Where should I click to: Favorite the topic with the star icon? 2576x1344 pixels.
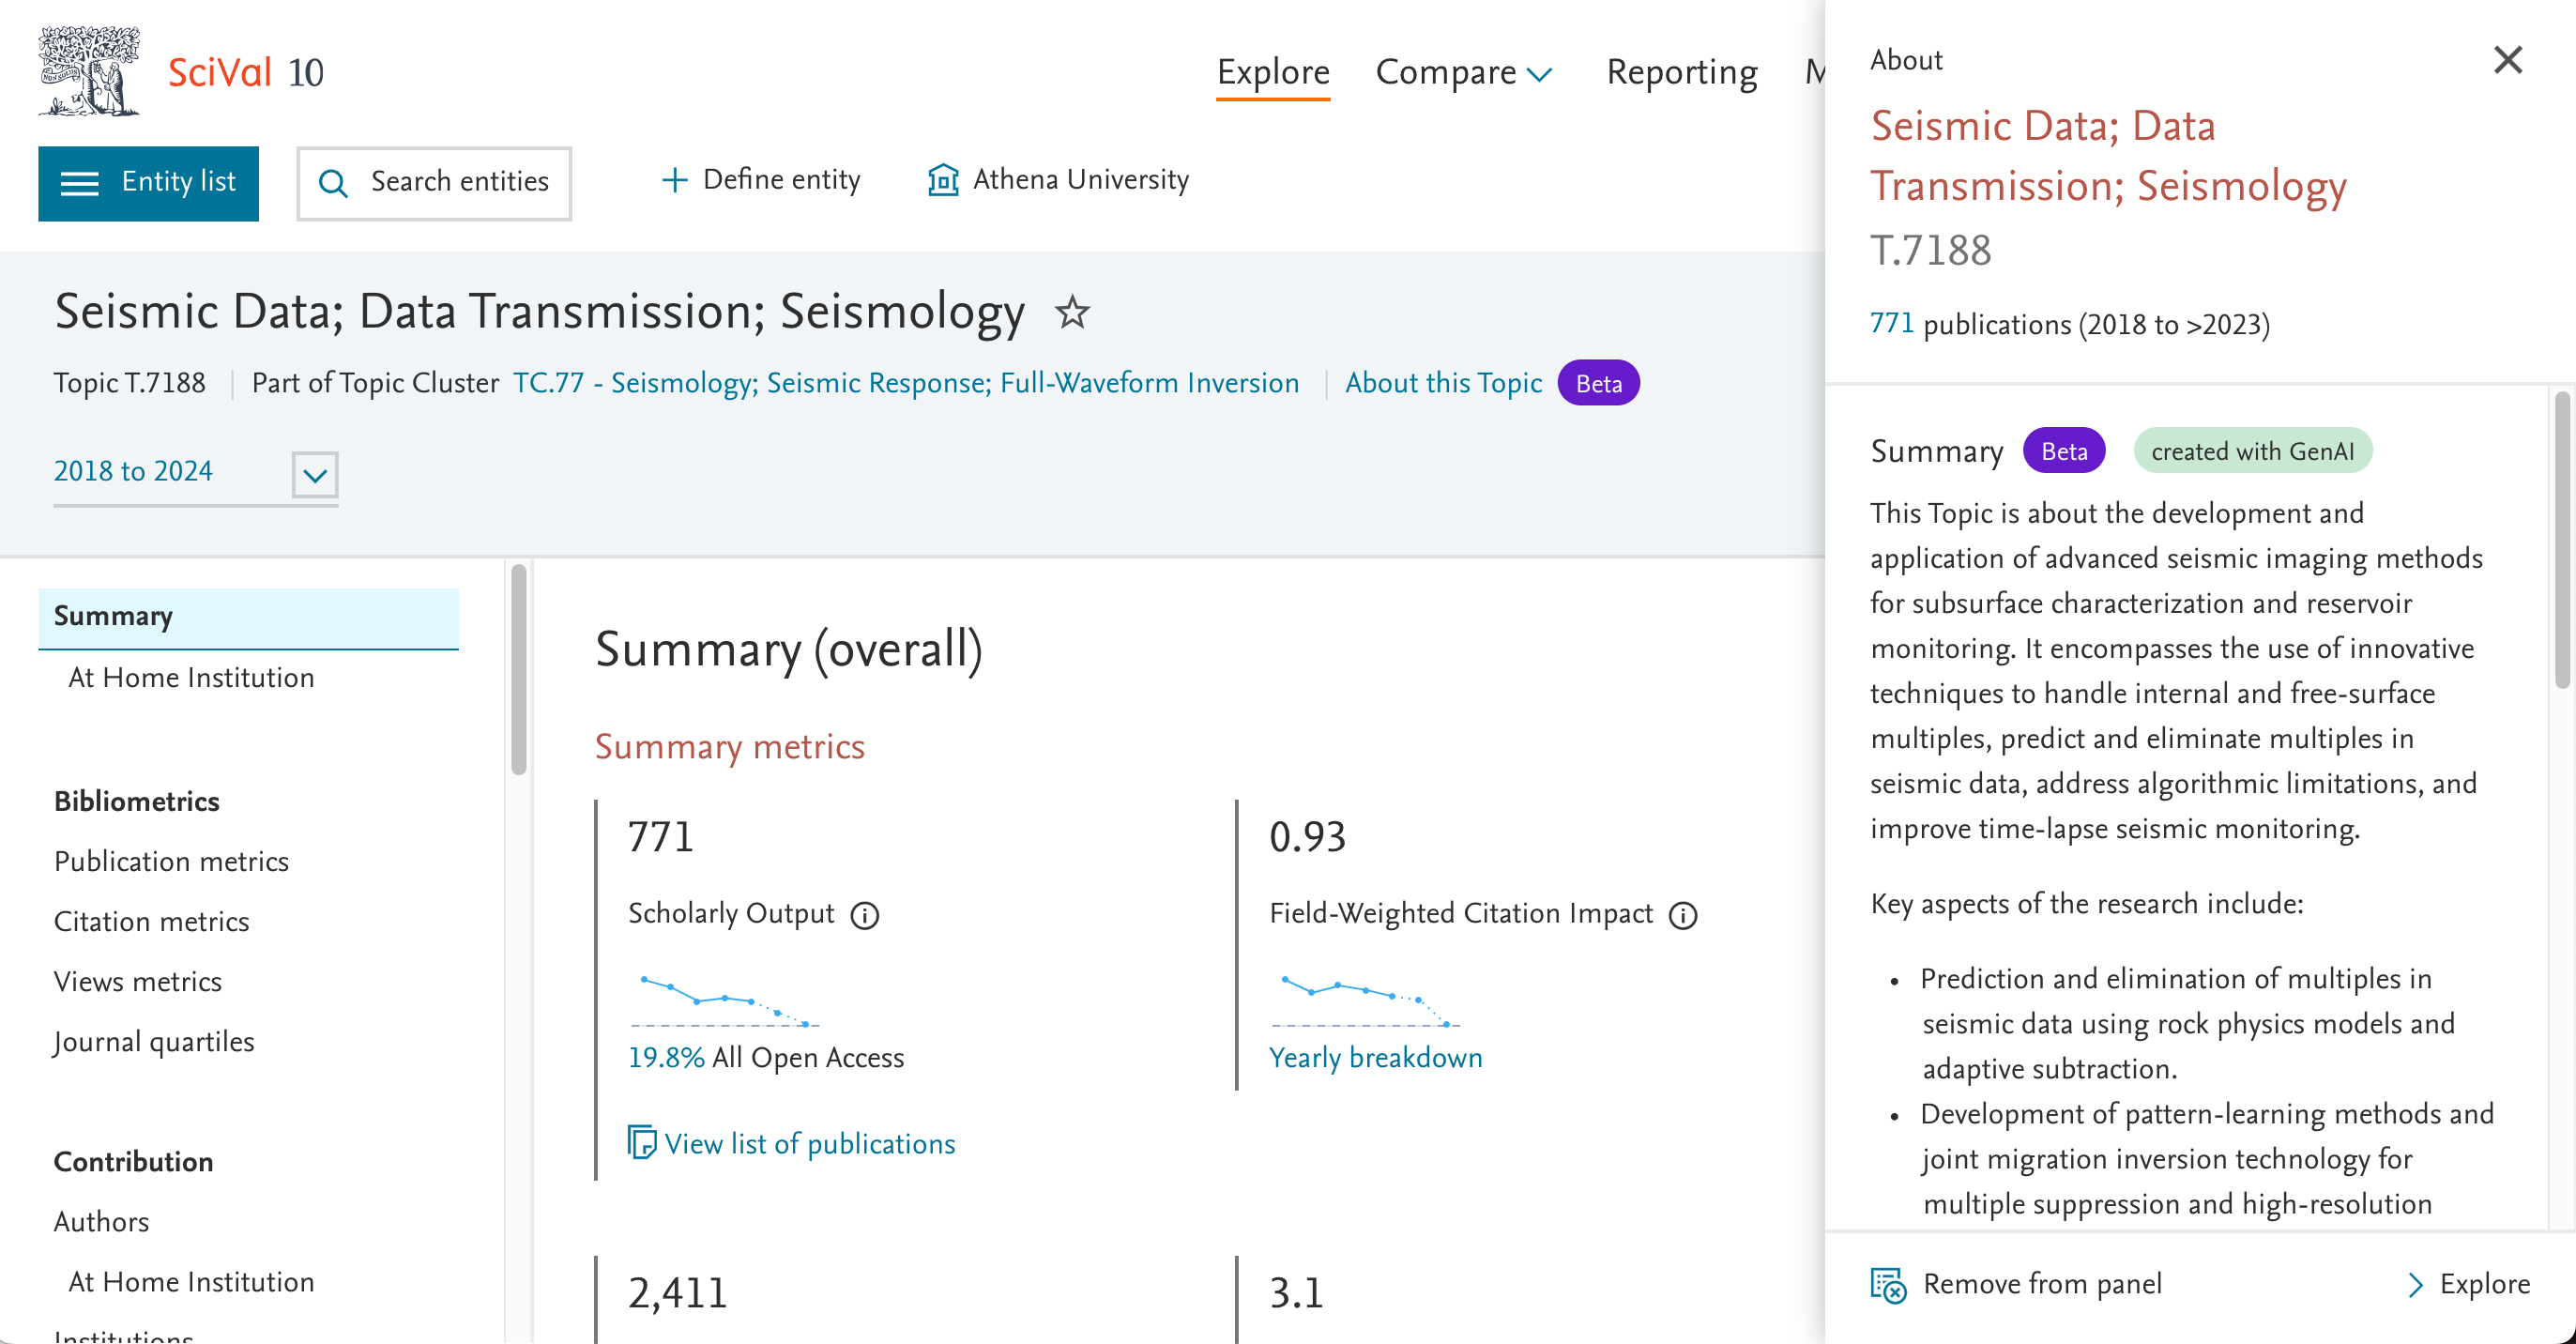1072,312
